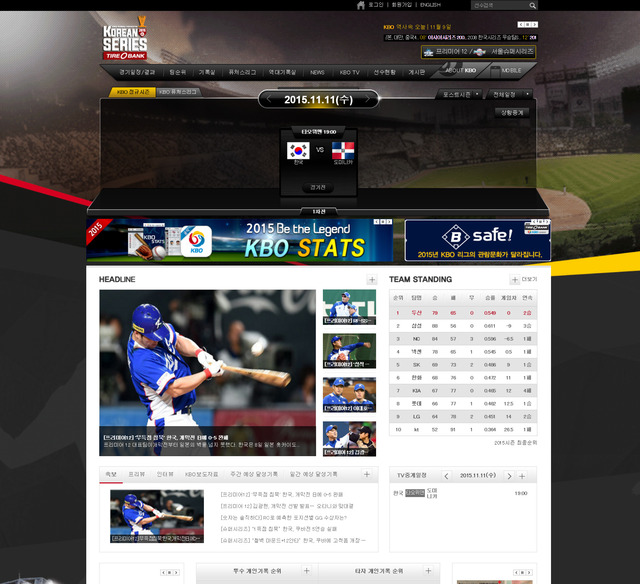Click the KBO app icon in the KBO STATS banner

196,242
